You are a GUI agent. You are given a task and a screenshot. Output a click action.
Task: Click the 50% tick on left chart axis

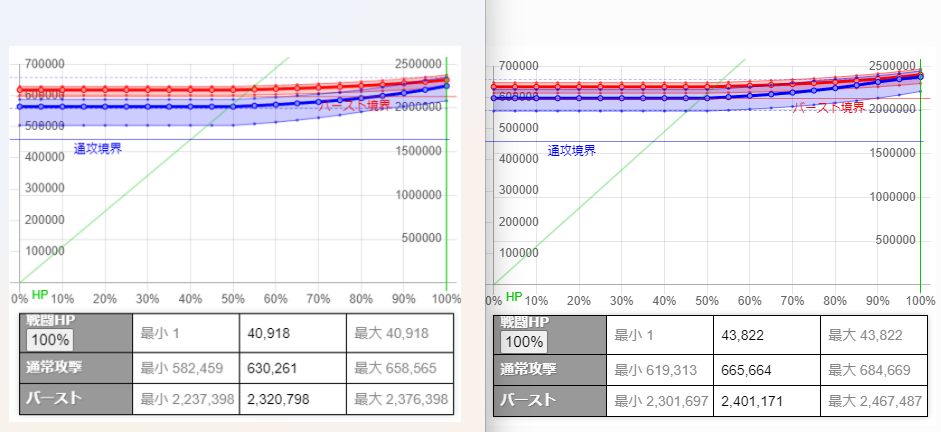coord(232,299)
